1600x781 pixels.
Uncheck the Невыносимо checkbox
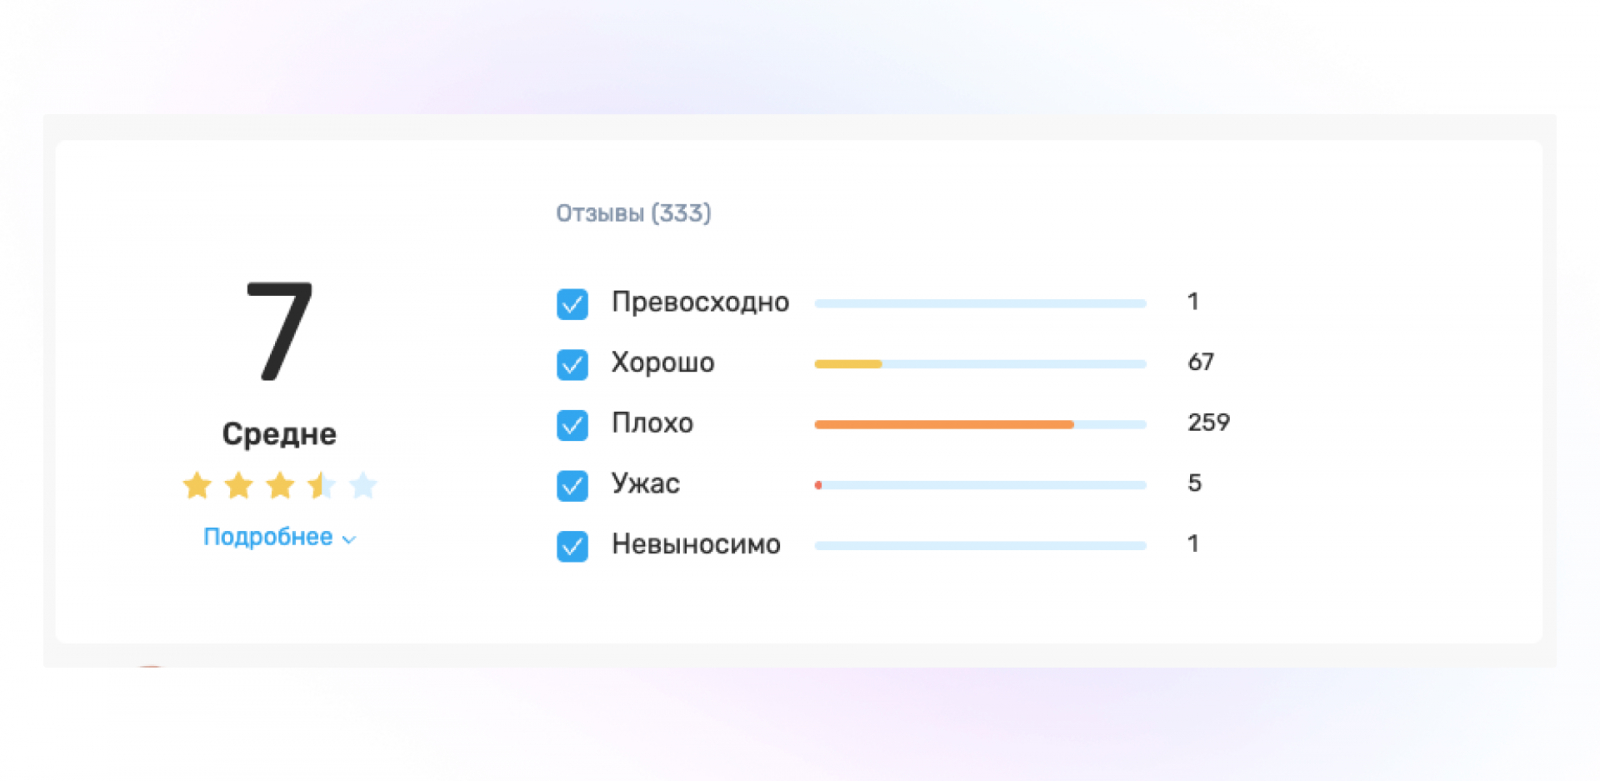point(572,546)
